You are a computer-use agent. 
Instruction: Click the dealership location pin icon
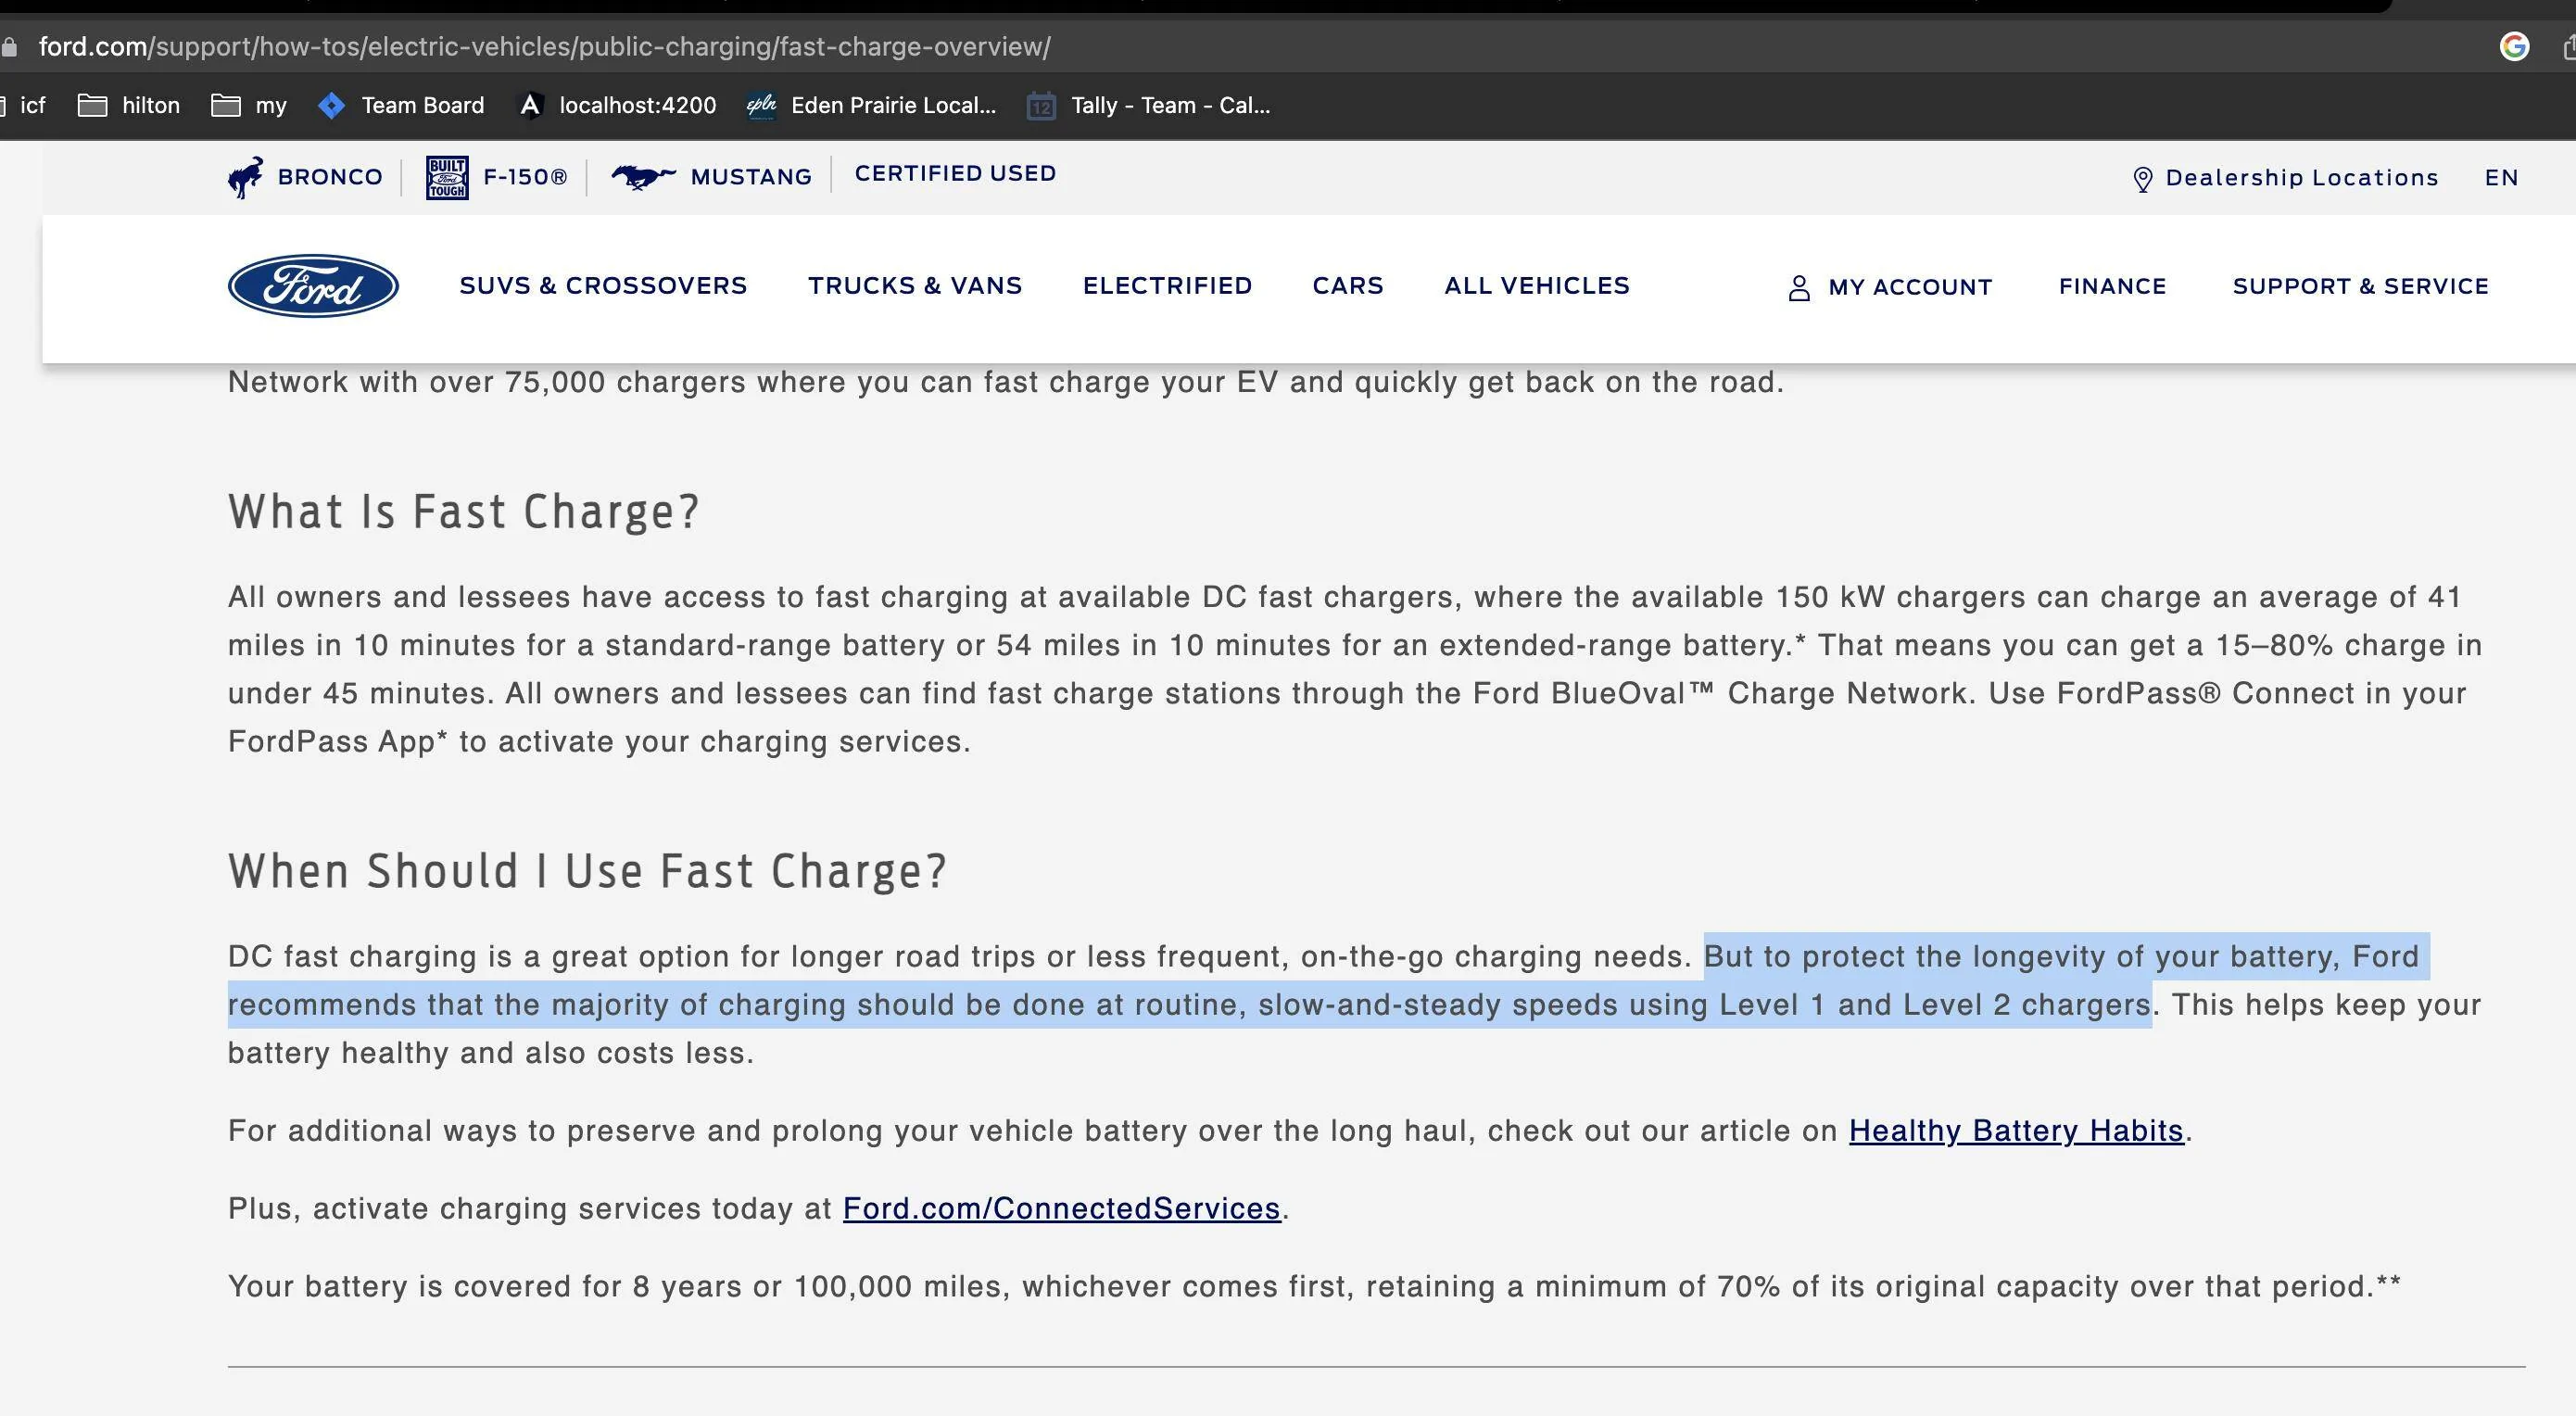2142,178
